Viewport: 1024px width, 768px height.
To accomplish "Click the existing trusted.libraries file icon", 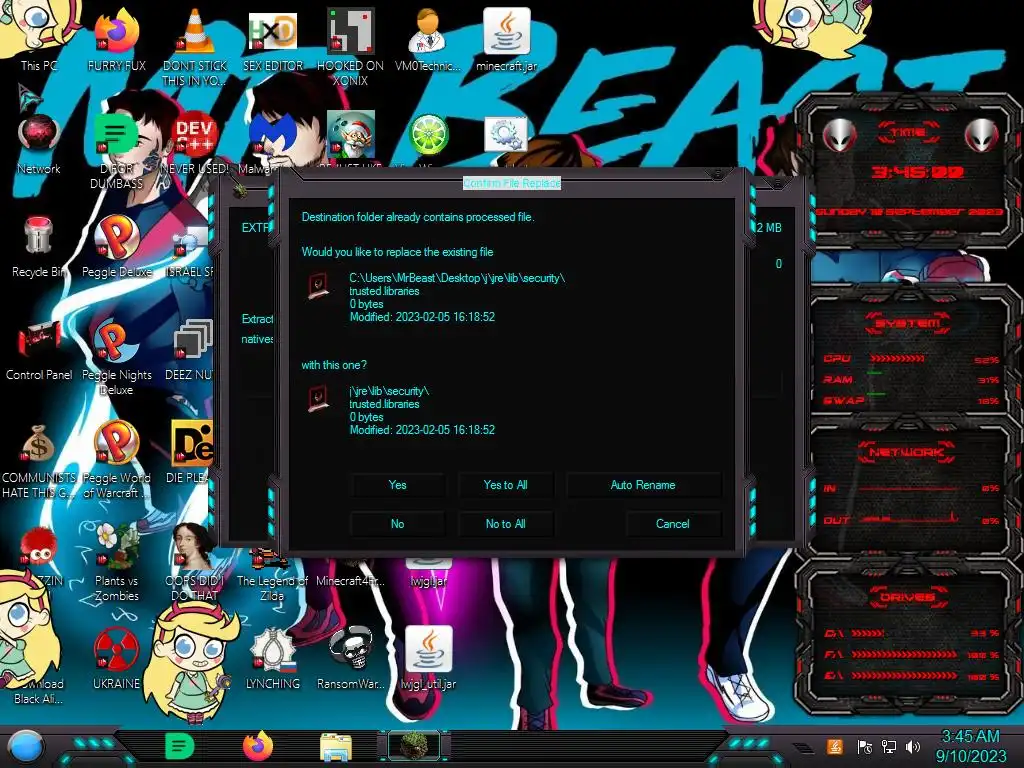I will [318, 285].
